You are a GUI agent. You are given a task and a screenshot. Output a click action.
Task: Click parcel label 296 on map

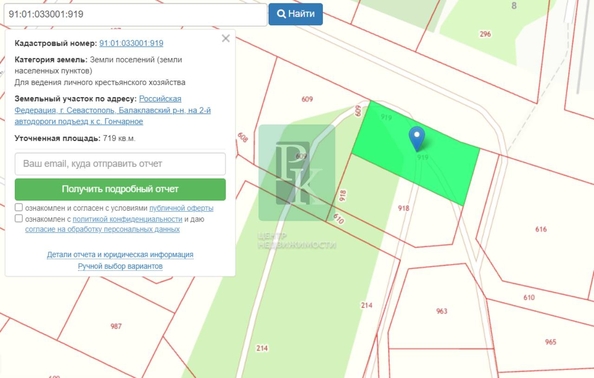pos(485,34)
